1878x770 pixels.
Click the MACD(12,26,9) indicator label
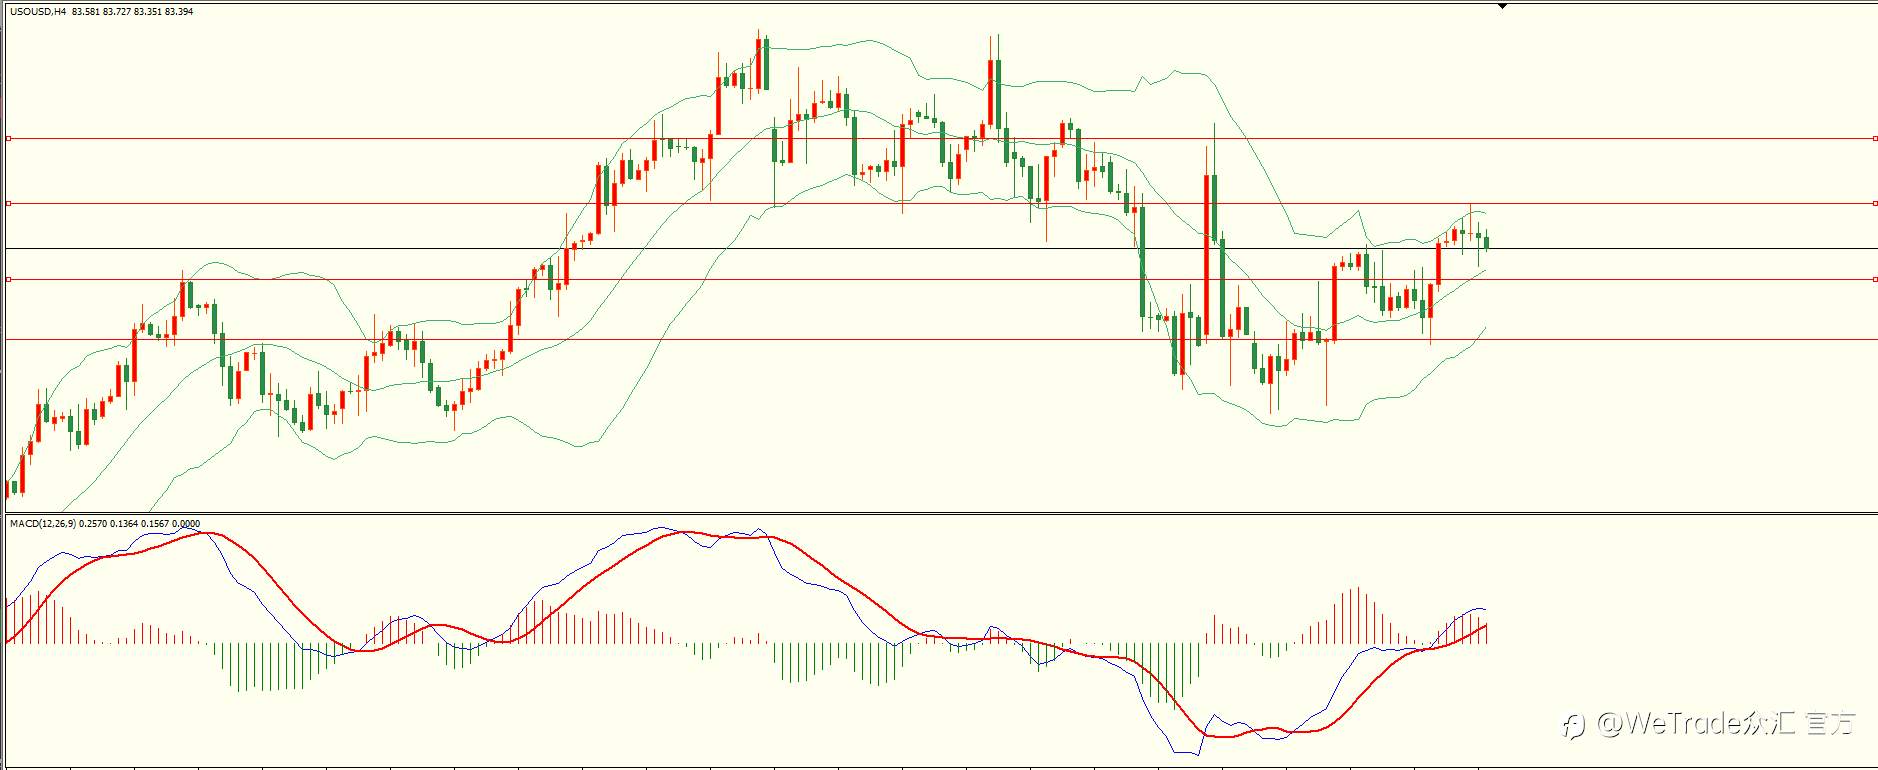[x=43, y=524]
